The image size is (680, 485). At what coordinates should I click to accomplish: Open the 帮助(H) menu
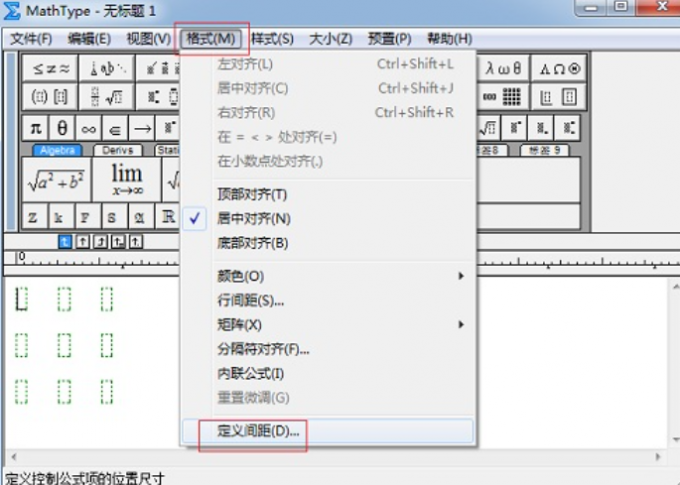pyautogui.click(x=449, y=39)
